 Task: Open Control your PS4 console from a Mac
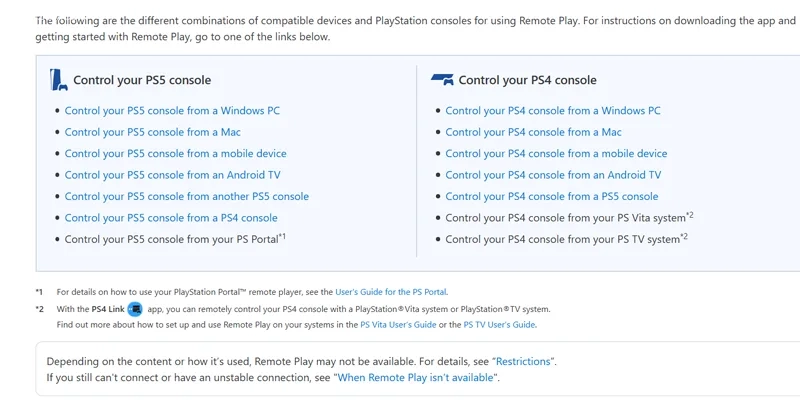(533, 132)
